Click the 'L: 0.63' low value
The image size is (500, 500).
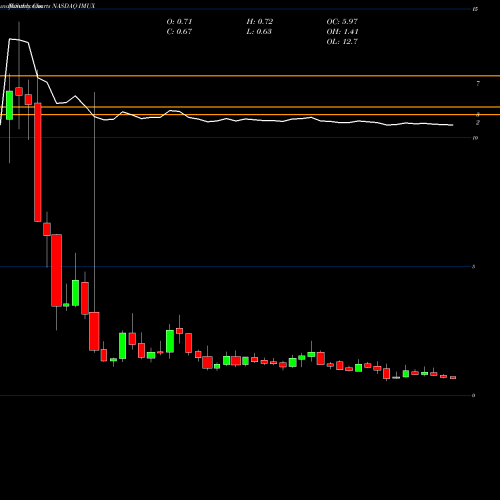259,32
